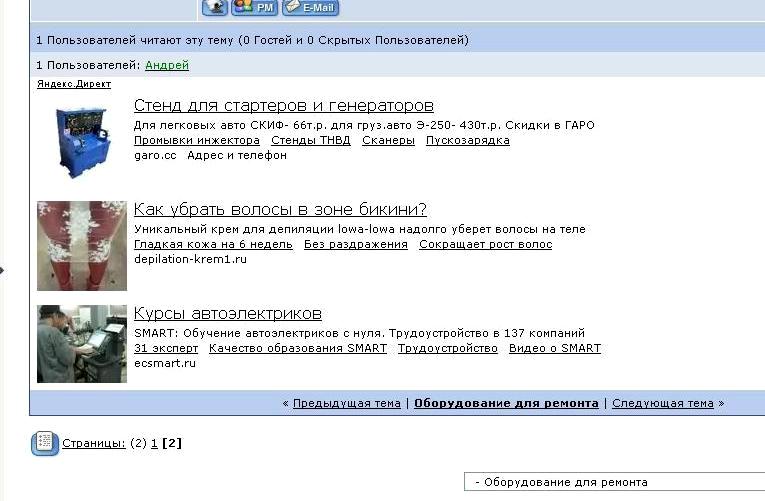Go to page 1 of the topic
Screen dimensions: 765x501
154,443
